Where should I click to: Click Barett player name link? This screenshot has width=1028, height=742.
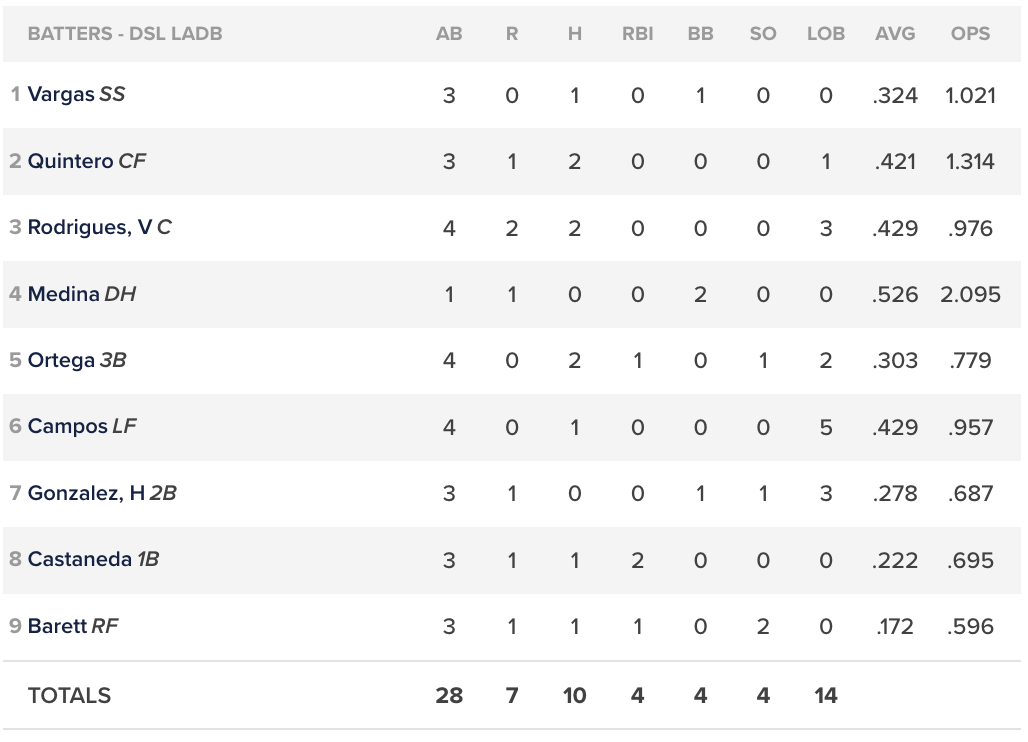pyautogui.click(x=58, y=626)
